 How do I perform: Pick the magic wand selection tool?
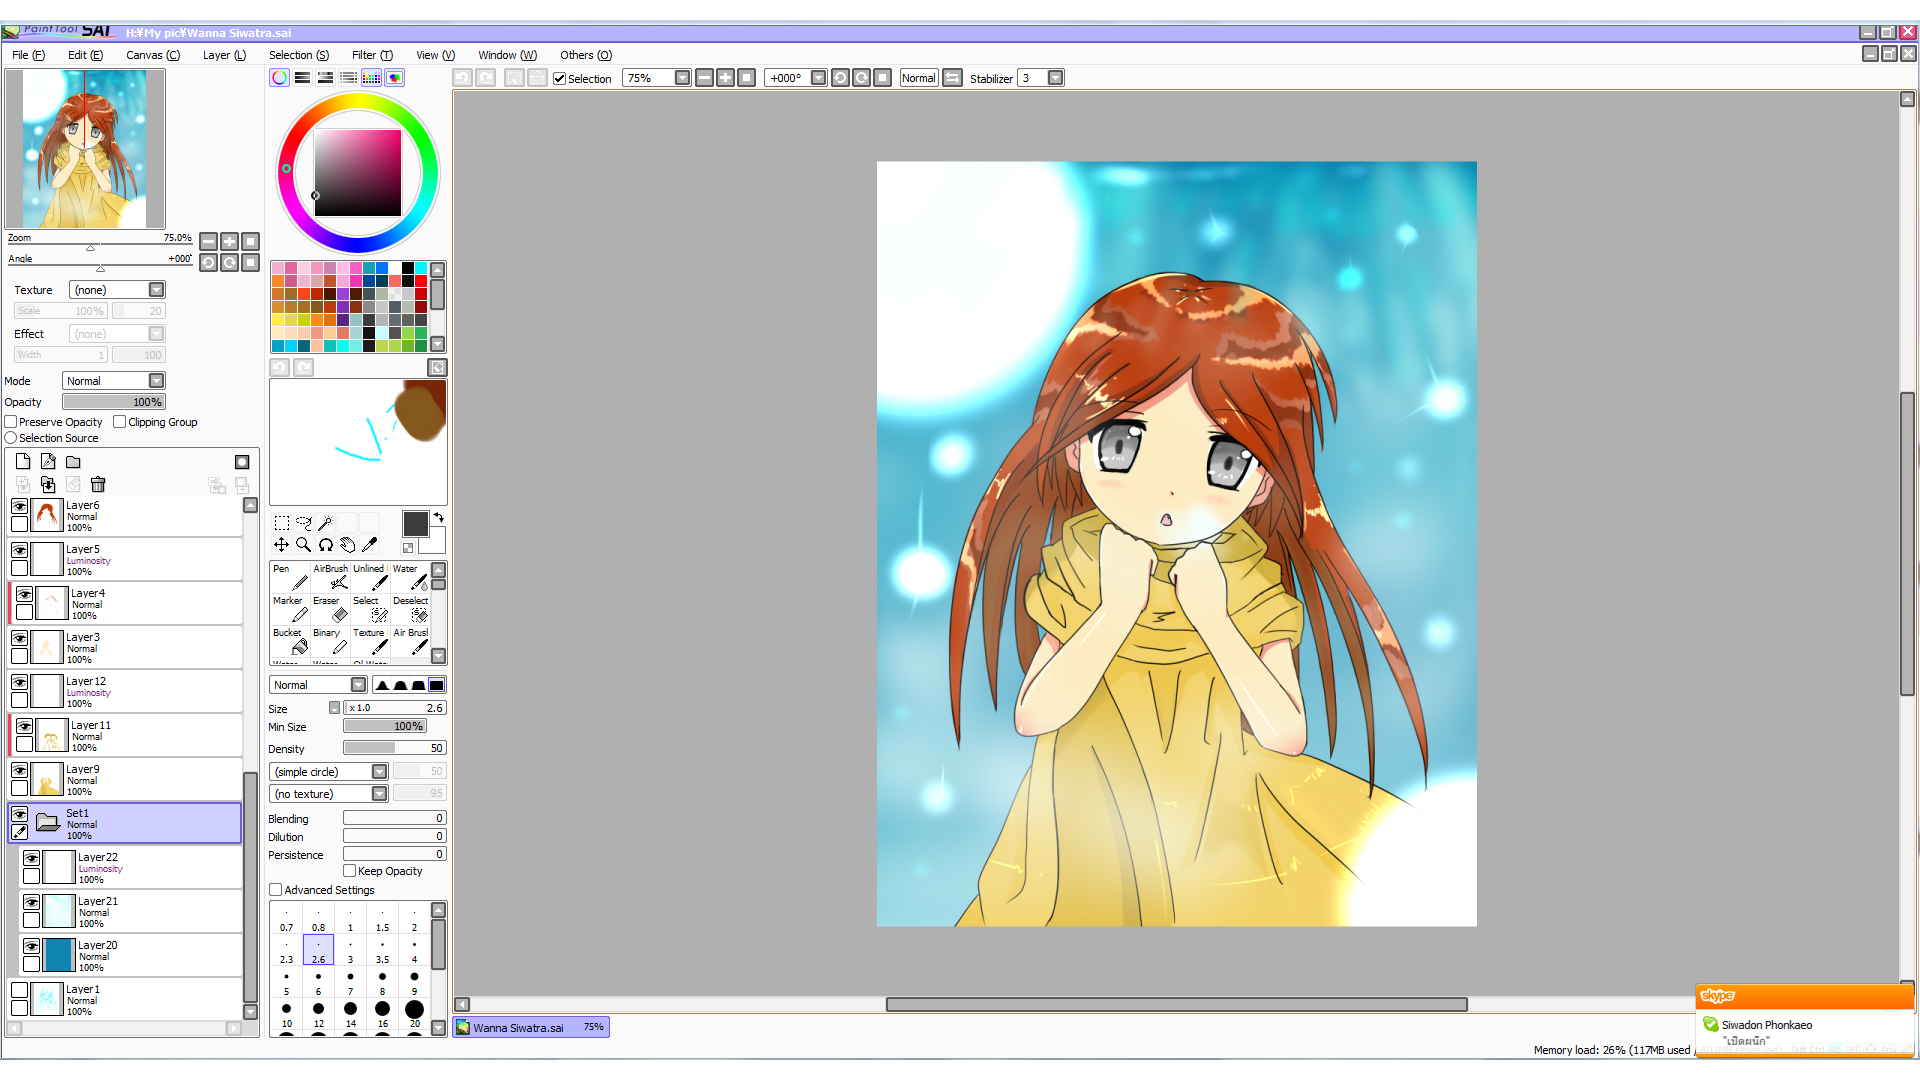325,523
